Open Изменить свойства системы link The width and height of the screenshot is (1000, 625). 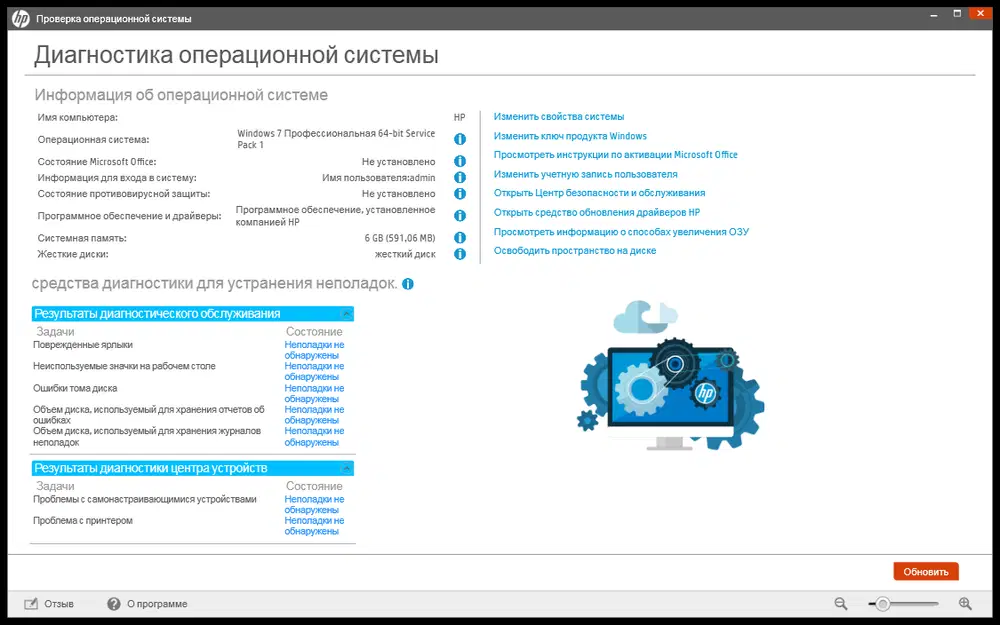[x=559, y=117]
